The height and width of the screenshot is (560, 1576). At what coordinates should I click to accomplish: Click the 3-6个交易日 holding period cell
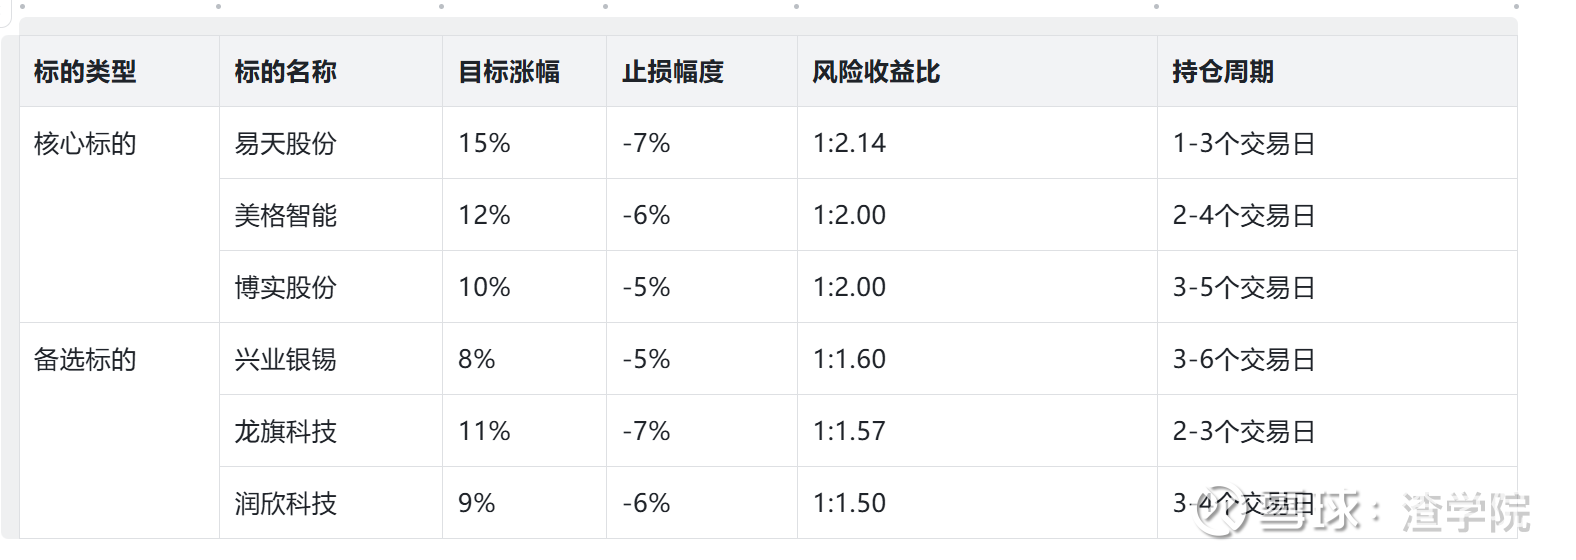pos(1243,360)
